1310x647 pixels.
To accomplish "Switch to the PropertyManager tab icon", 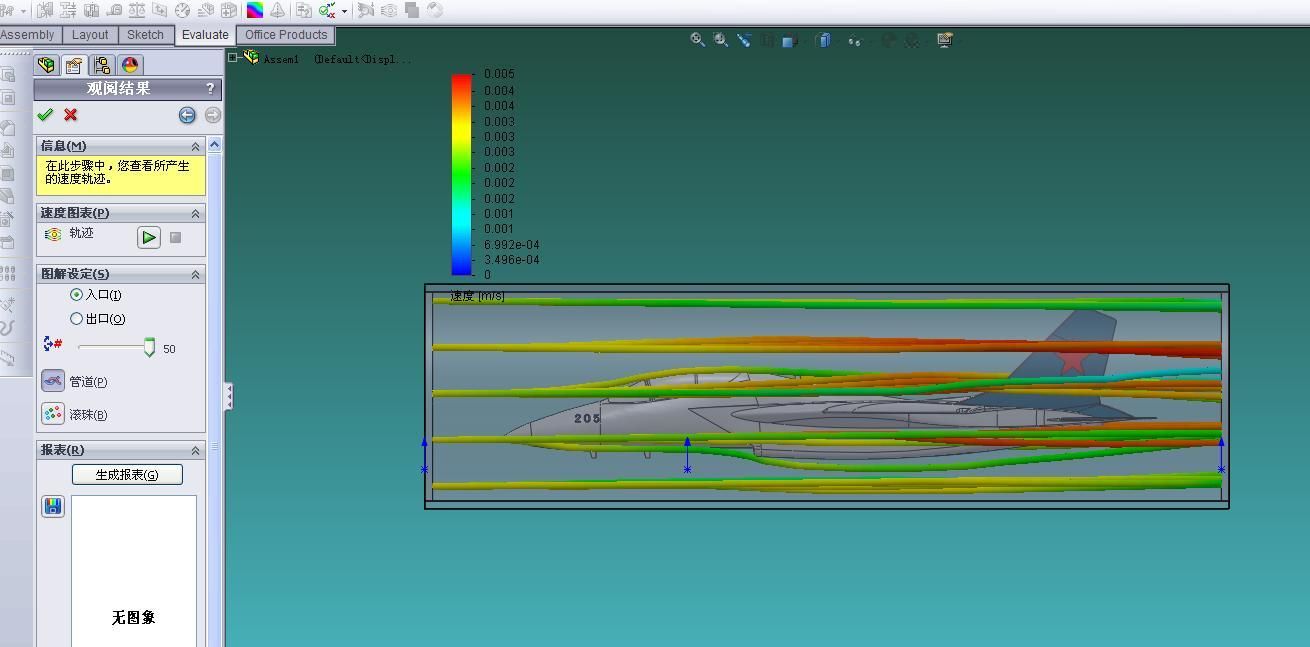I will (x=74, y=65).
